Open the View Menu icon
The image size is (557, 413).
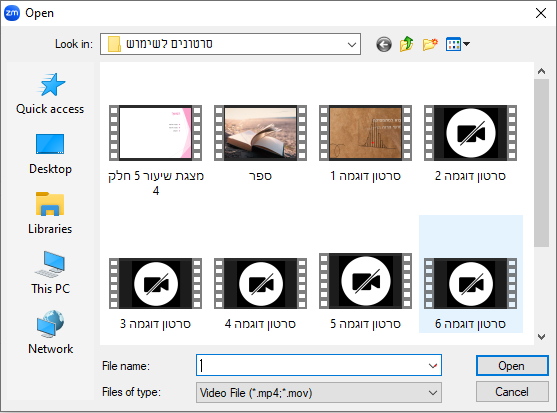pos(453,44)
